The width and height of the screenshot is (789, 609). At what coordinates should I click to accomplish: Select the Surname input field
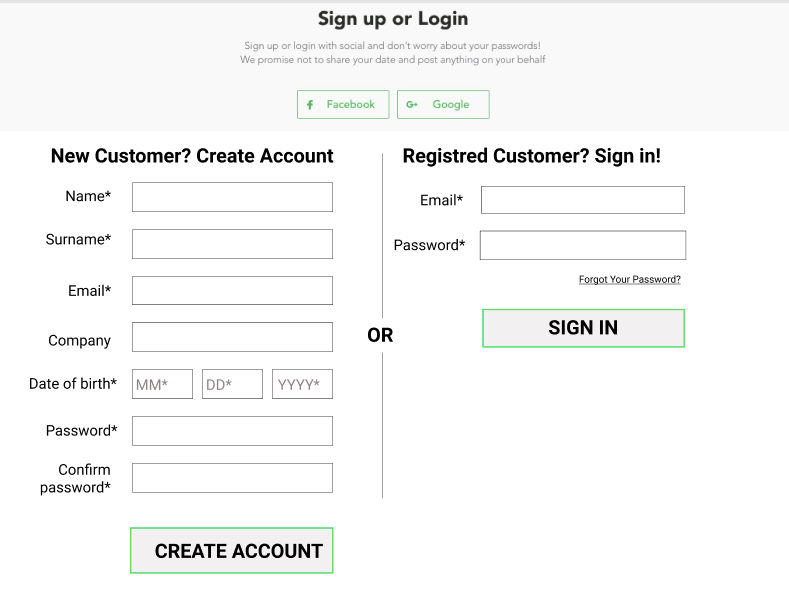pyautogui.click(x=232, y=244)
